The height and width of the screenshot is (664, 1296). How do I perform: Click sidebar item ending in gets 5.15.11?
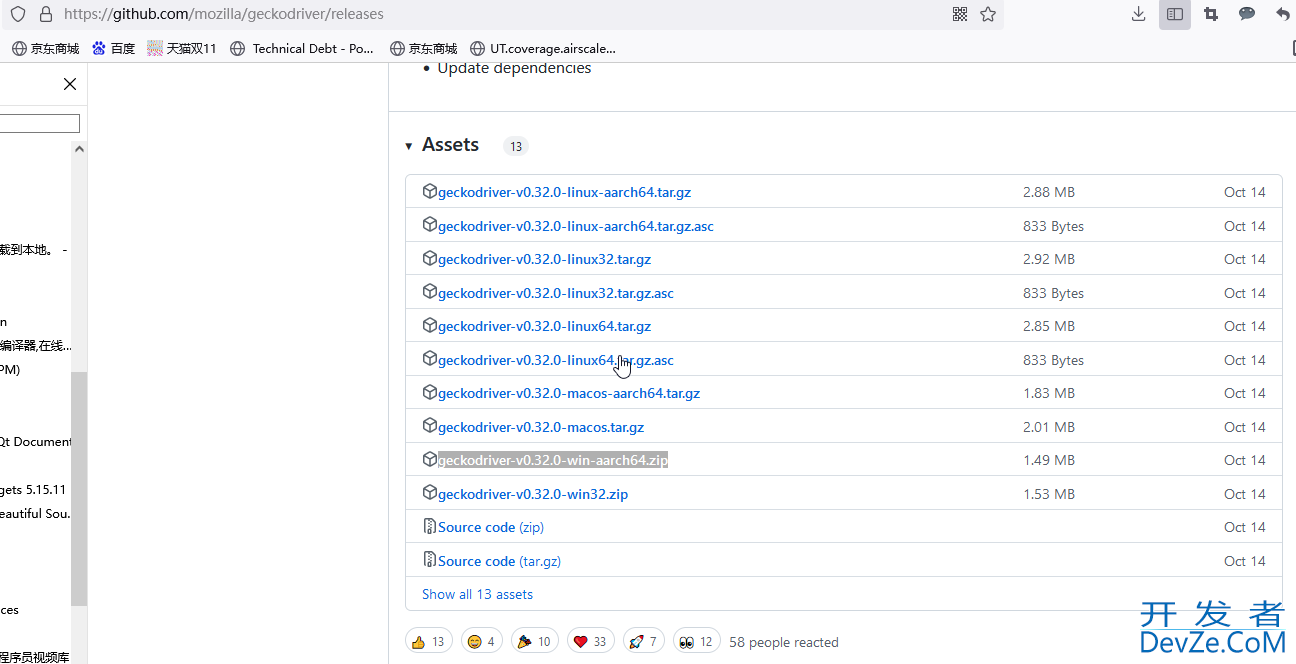pos(33,489)
